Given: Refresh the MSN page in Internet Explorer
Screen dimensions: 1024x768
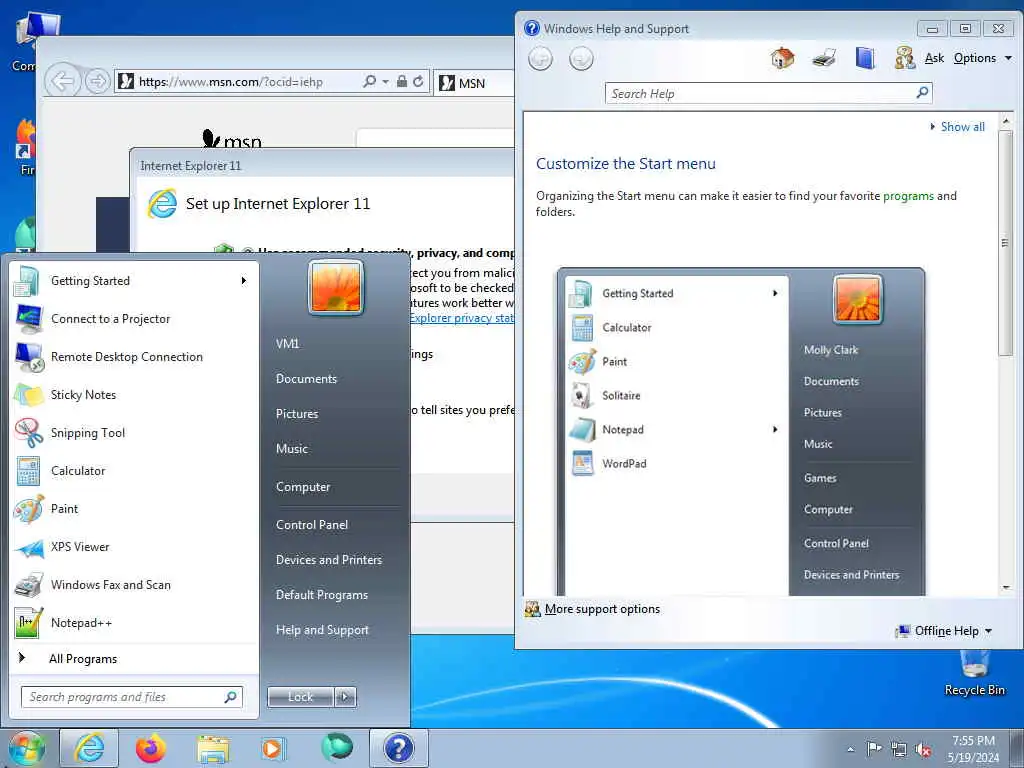Looking at the screenshot, I should click(x=418, y=82).
